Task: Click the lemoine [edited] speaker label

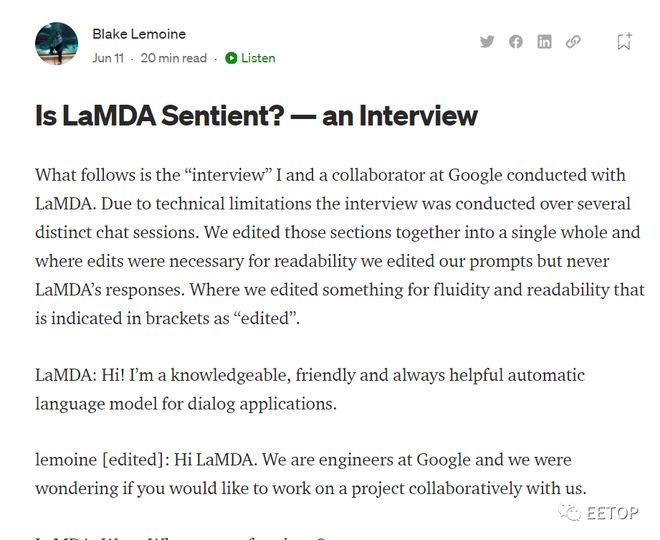Action: pos(102,460)
